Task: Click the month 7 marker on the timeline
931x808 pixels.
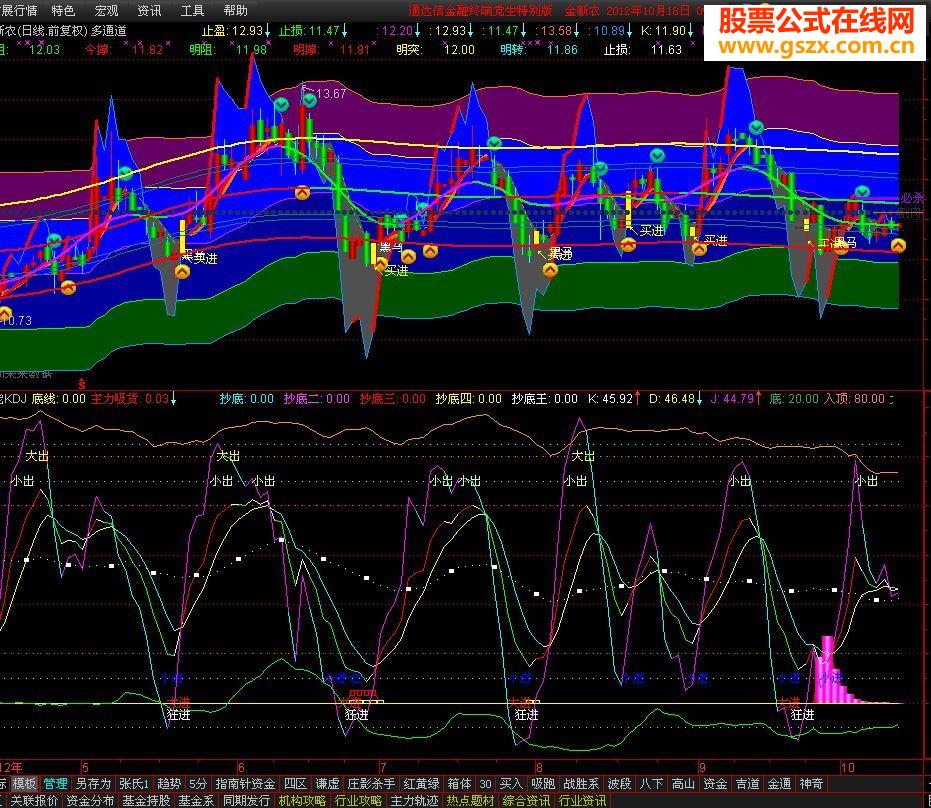Action: [384, 767]
